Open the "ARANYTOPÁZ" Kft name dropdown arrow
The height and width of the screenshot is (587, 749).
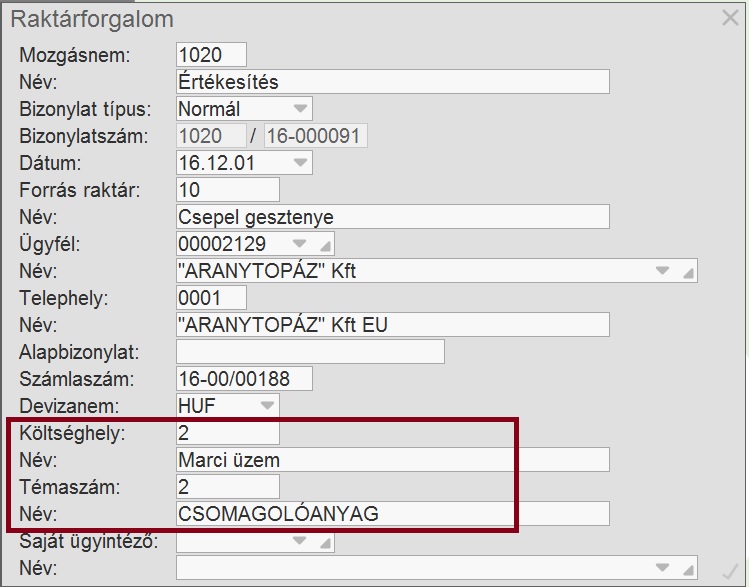tap(661, 271)
